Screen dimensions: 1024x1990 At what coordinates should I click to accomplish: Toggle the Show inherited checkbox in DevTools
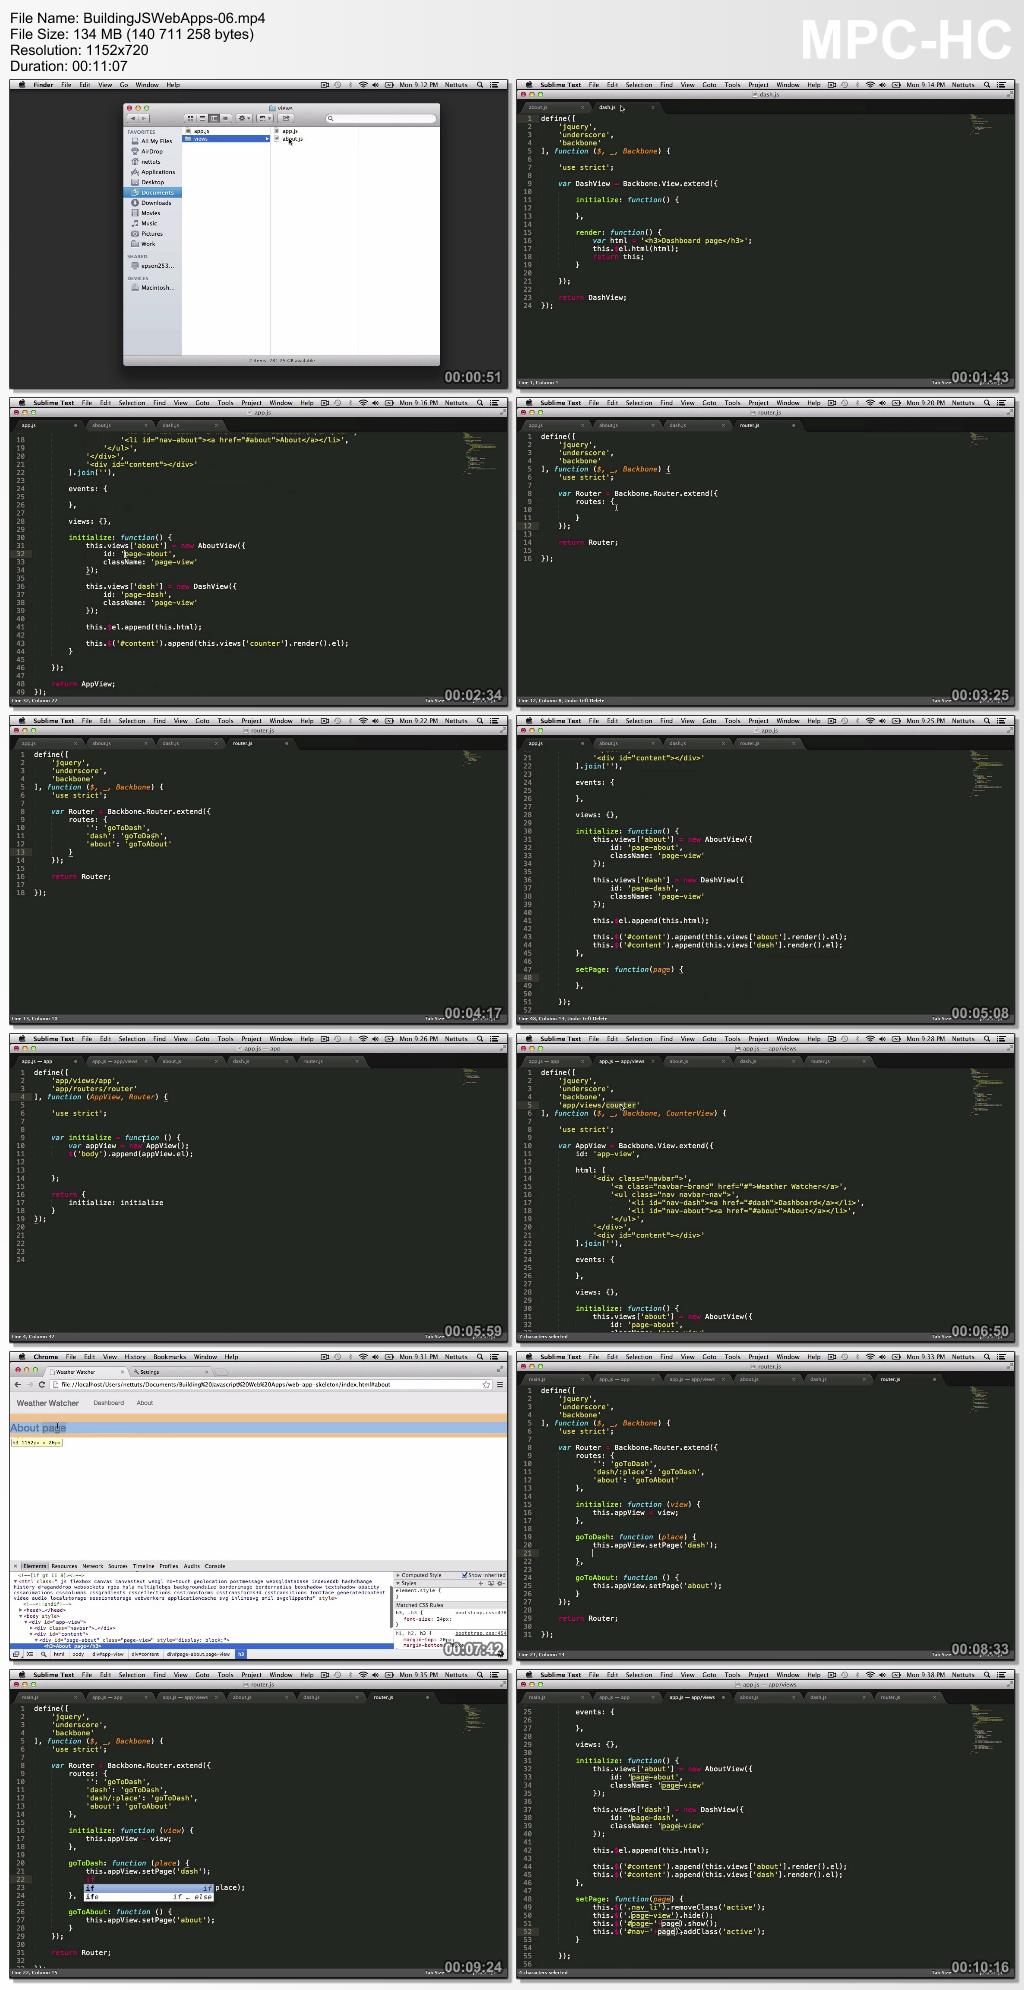(x=465, y=1575)
